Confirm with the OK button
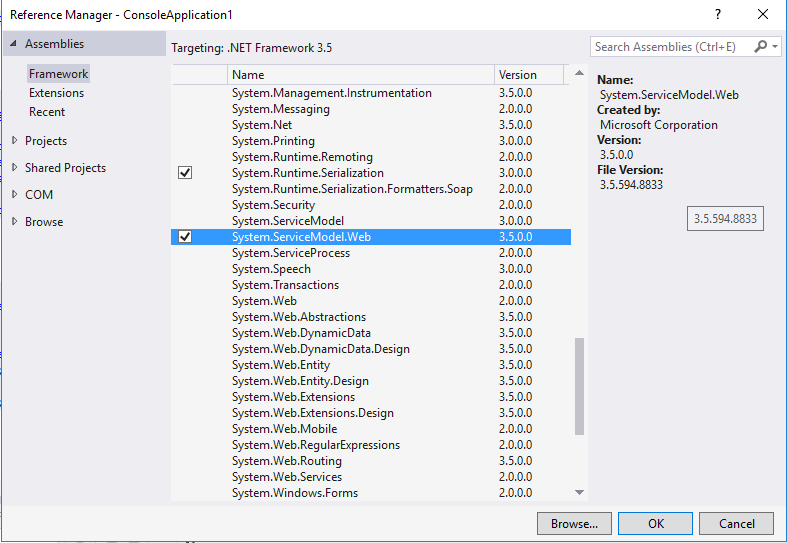This screenshot has width=787, height=543. 655,523
